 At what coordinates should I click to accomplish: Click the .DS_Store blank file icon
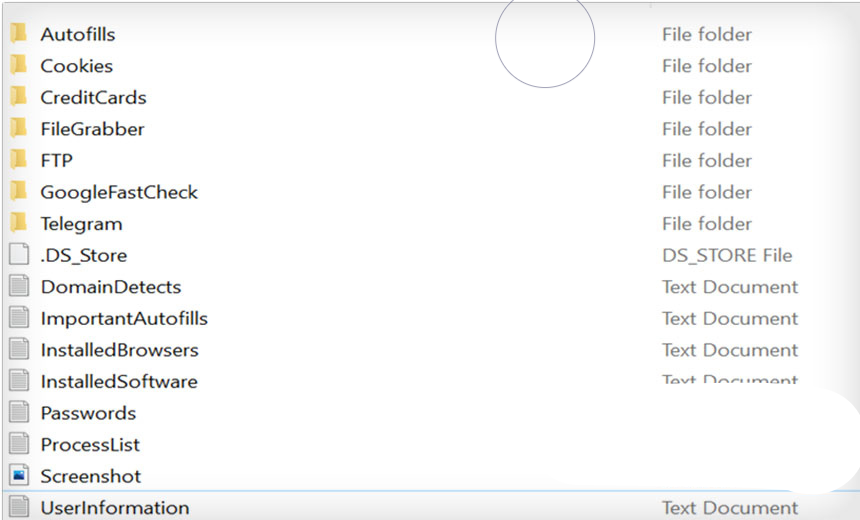[19, 255]
